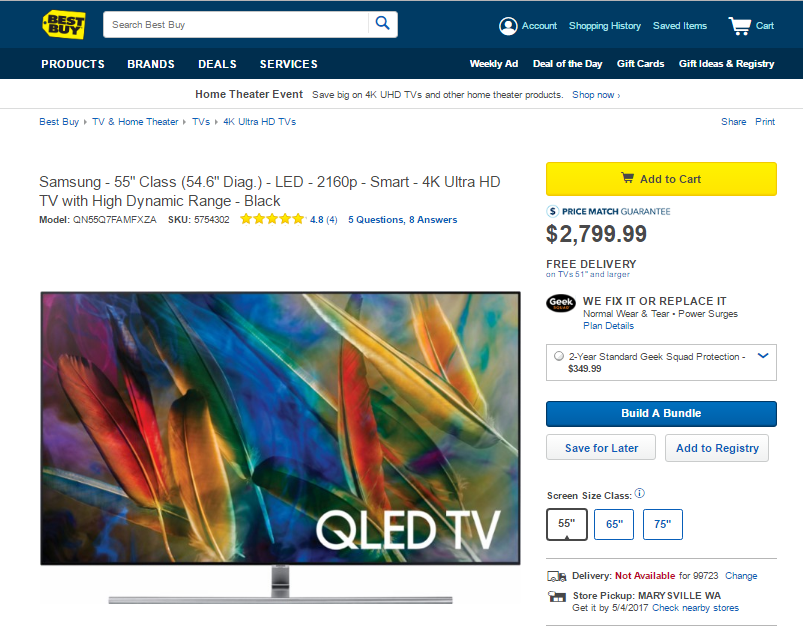Choose the 75" screen size option
This screenshot has width=803, height=633.
[662, 524]
